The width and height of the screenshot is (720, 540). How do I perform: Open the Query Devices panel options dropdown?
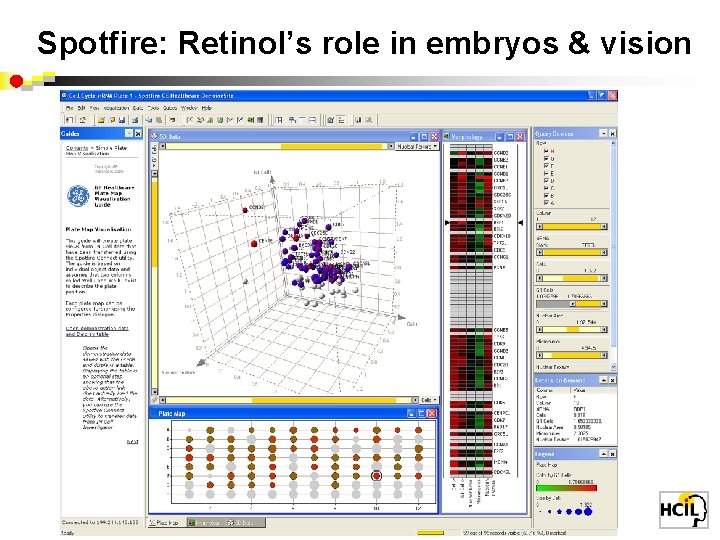click(603, 133)
